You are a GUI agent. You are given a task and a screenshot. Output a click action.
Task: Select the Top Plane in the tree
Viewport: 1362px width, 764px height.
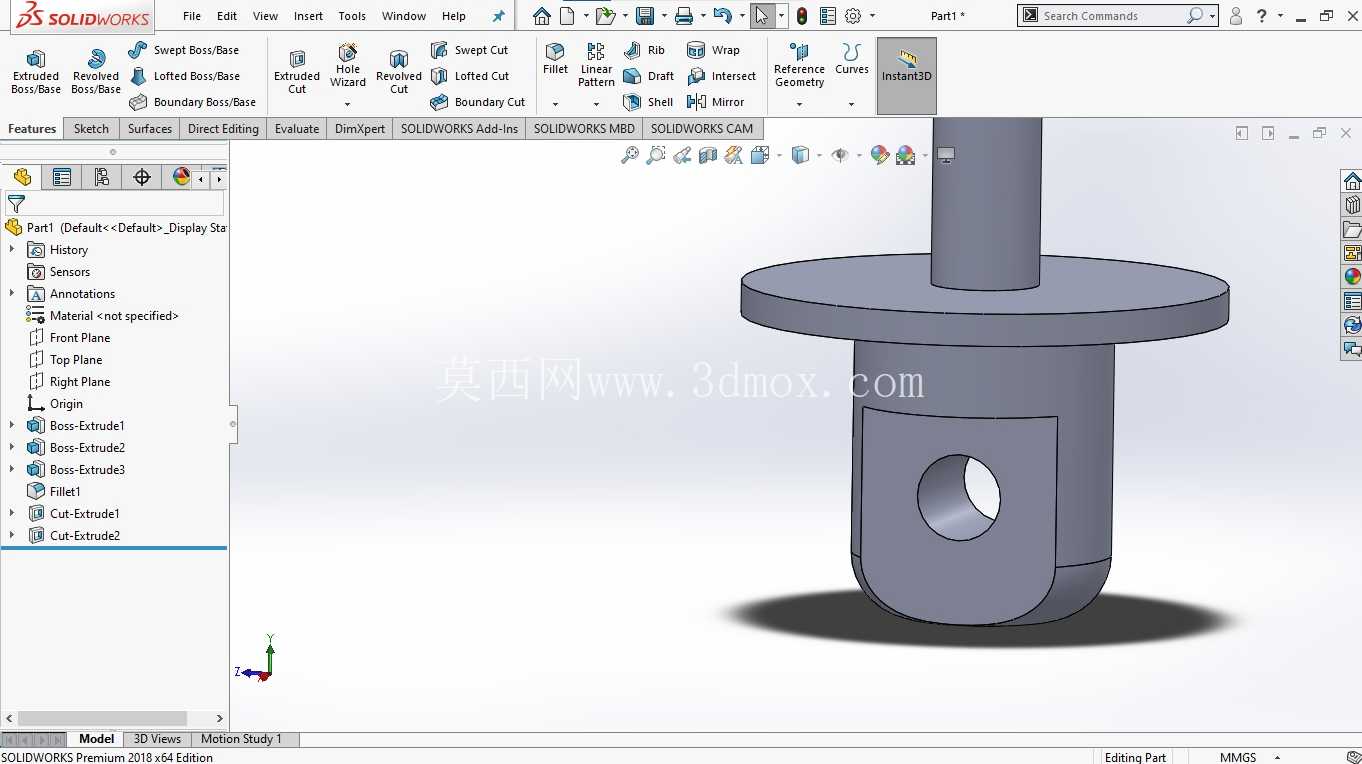pos(66,359)
